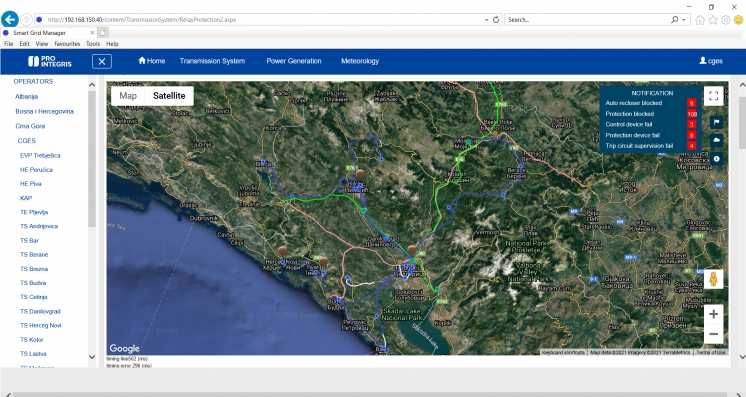Image resolution: width=746 pixels, height=397 pixels.
Task: Switch map to Satellite view
Action: tap(169, 96)
